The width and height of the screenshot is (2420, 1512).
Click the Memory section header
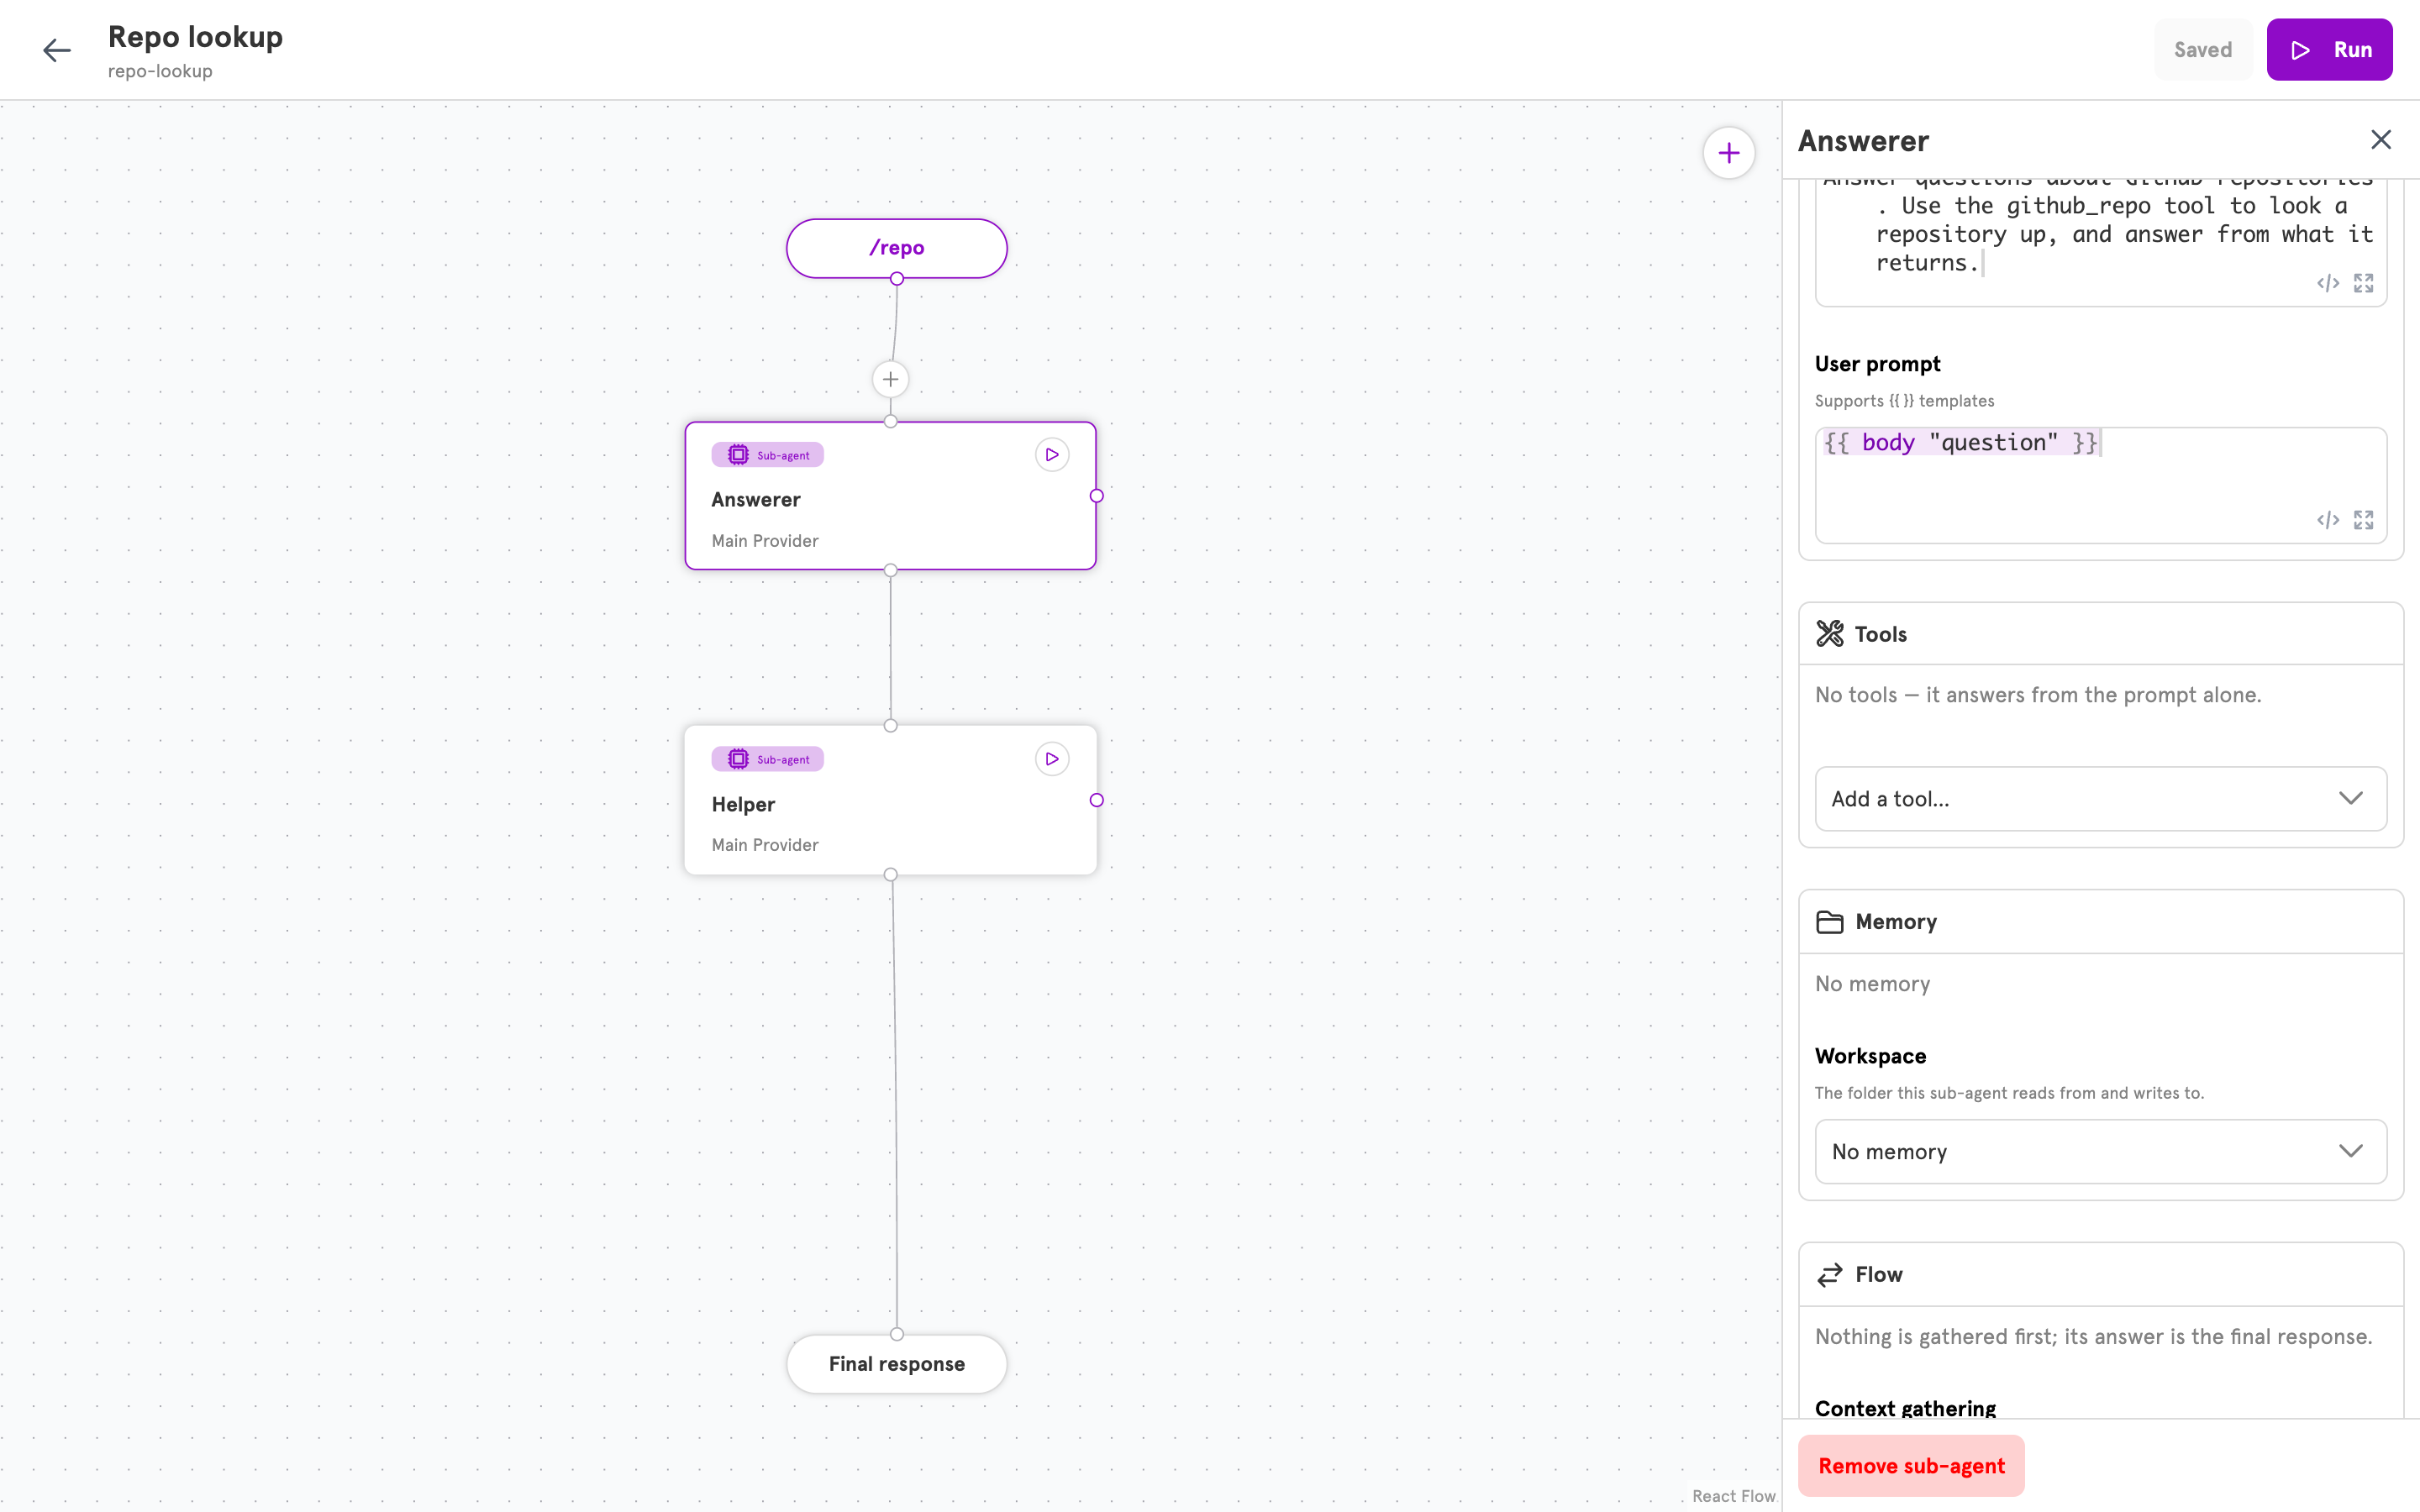pyautogui.click(x=2100, y=922)
